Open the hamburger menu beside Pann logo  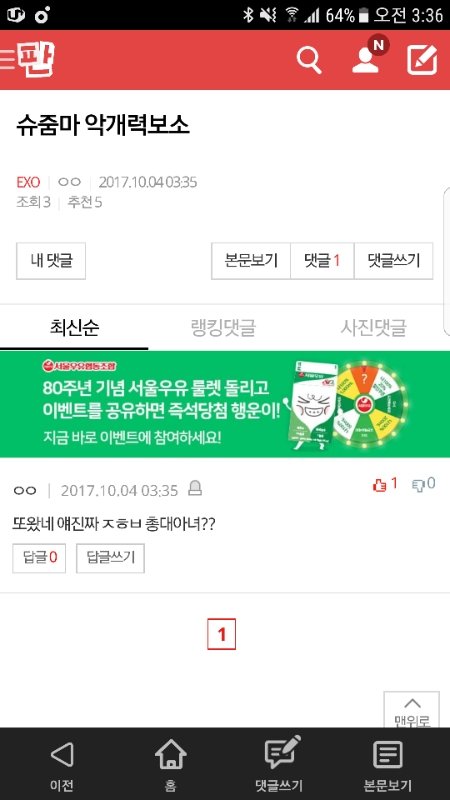point(7,60)
